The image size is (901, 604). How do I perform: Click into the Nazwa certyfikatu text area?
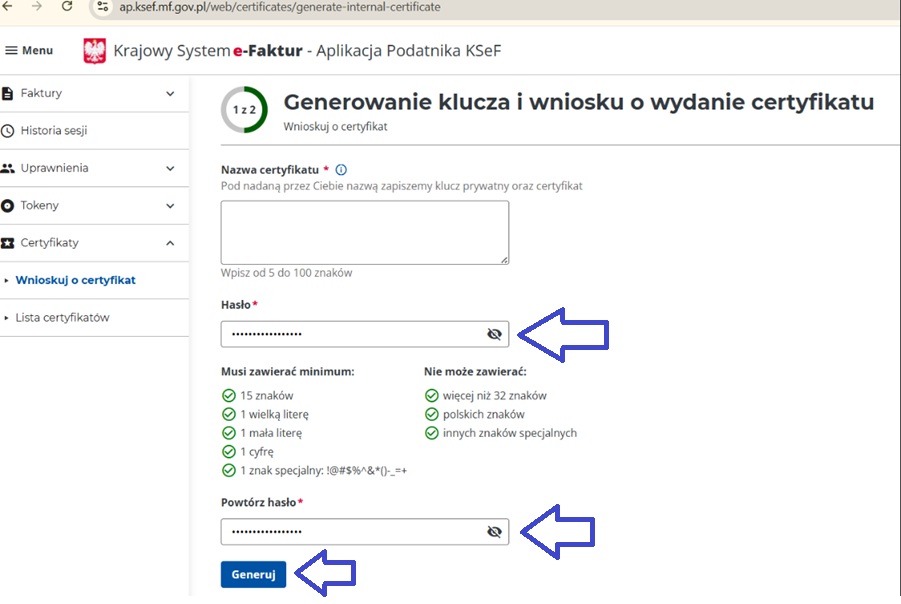coord(364,232)
